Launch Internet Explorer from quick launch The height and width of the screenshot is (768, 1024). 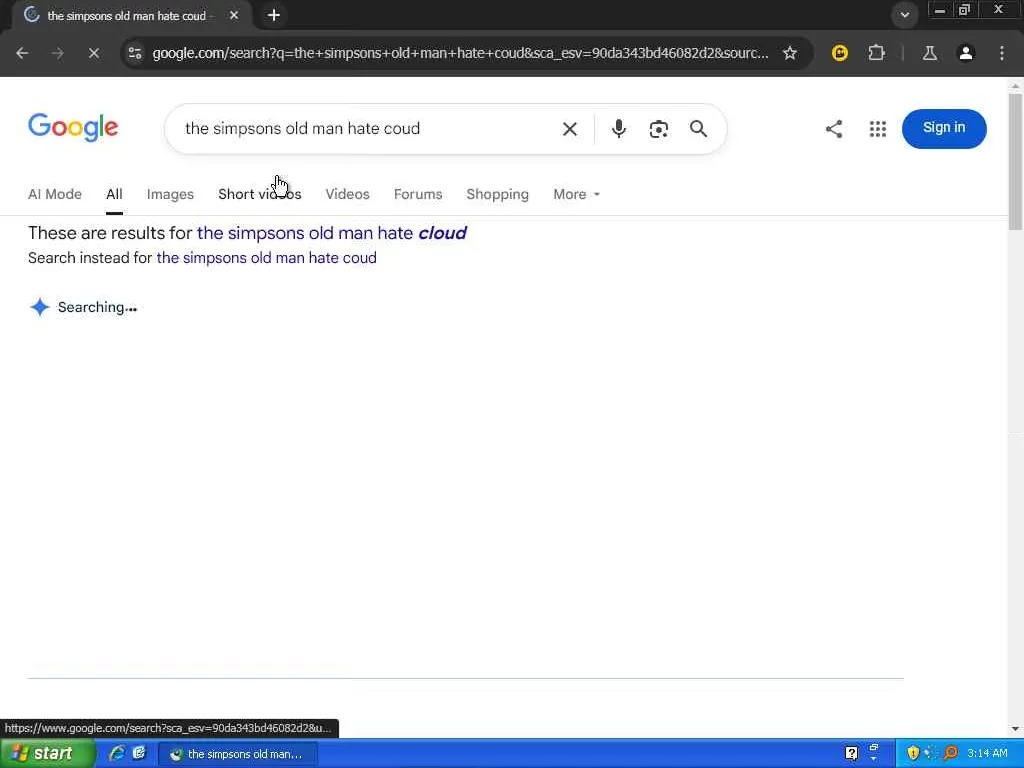117,753
